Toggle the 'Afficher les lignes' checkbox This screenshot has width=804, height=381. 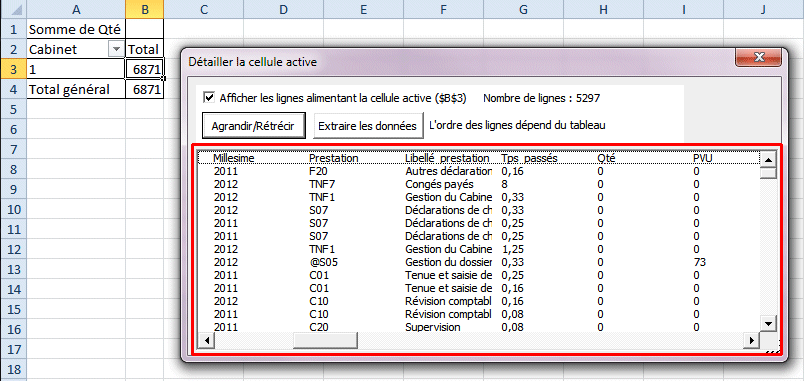tap(209, 98)
